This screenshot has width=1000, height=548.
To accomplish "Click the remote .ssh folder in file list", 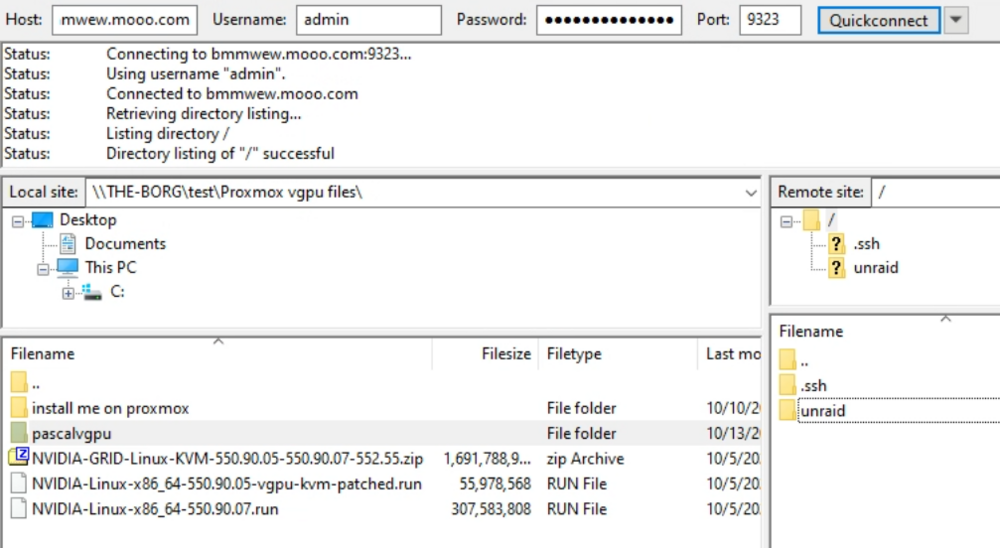I will [813, 385].
